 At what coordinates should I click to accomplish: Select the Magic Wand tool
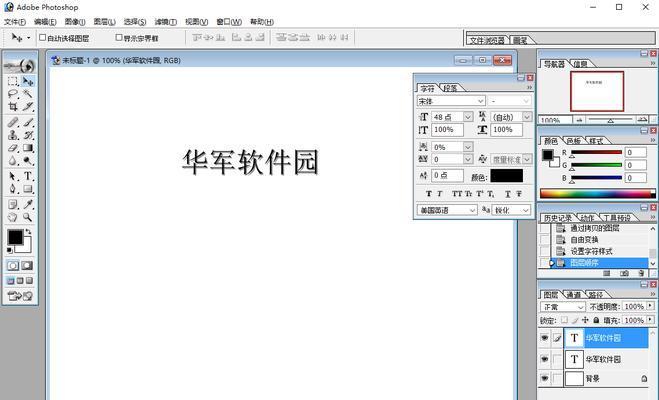[28, 94]
